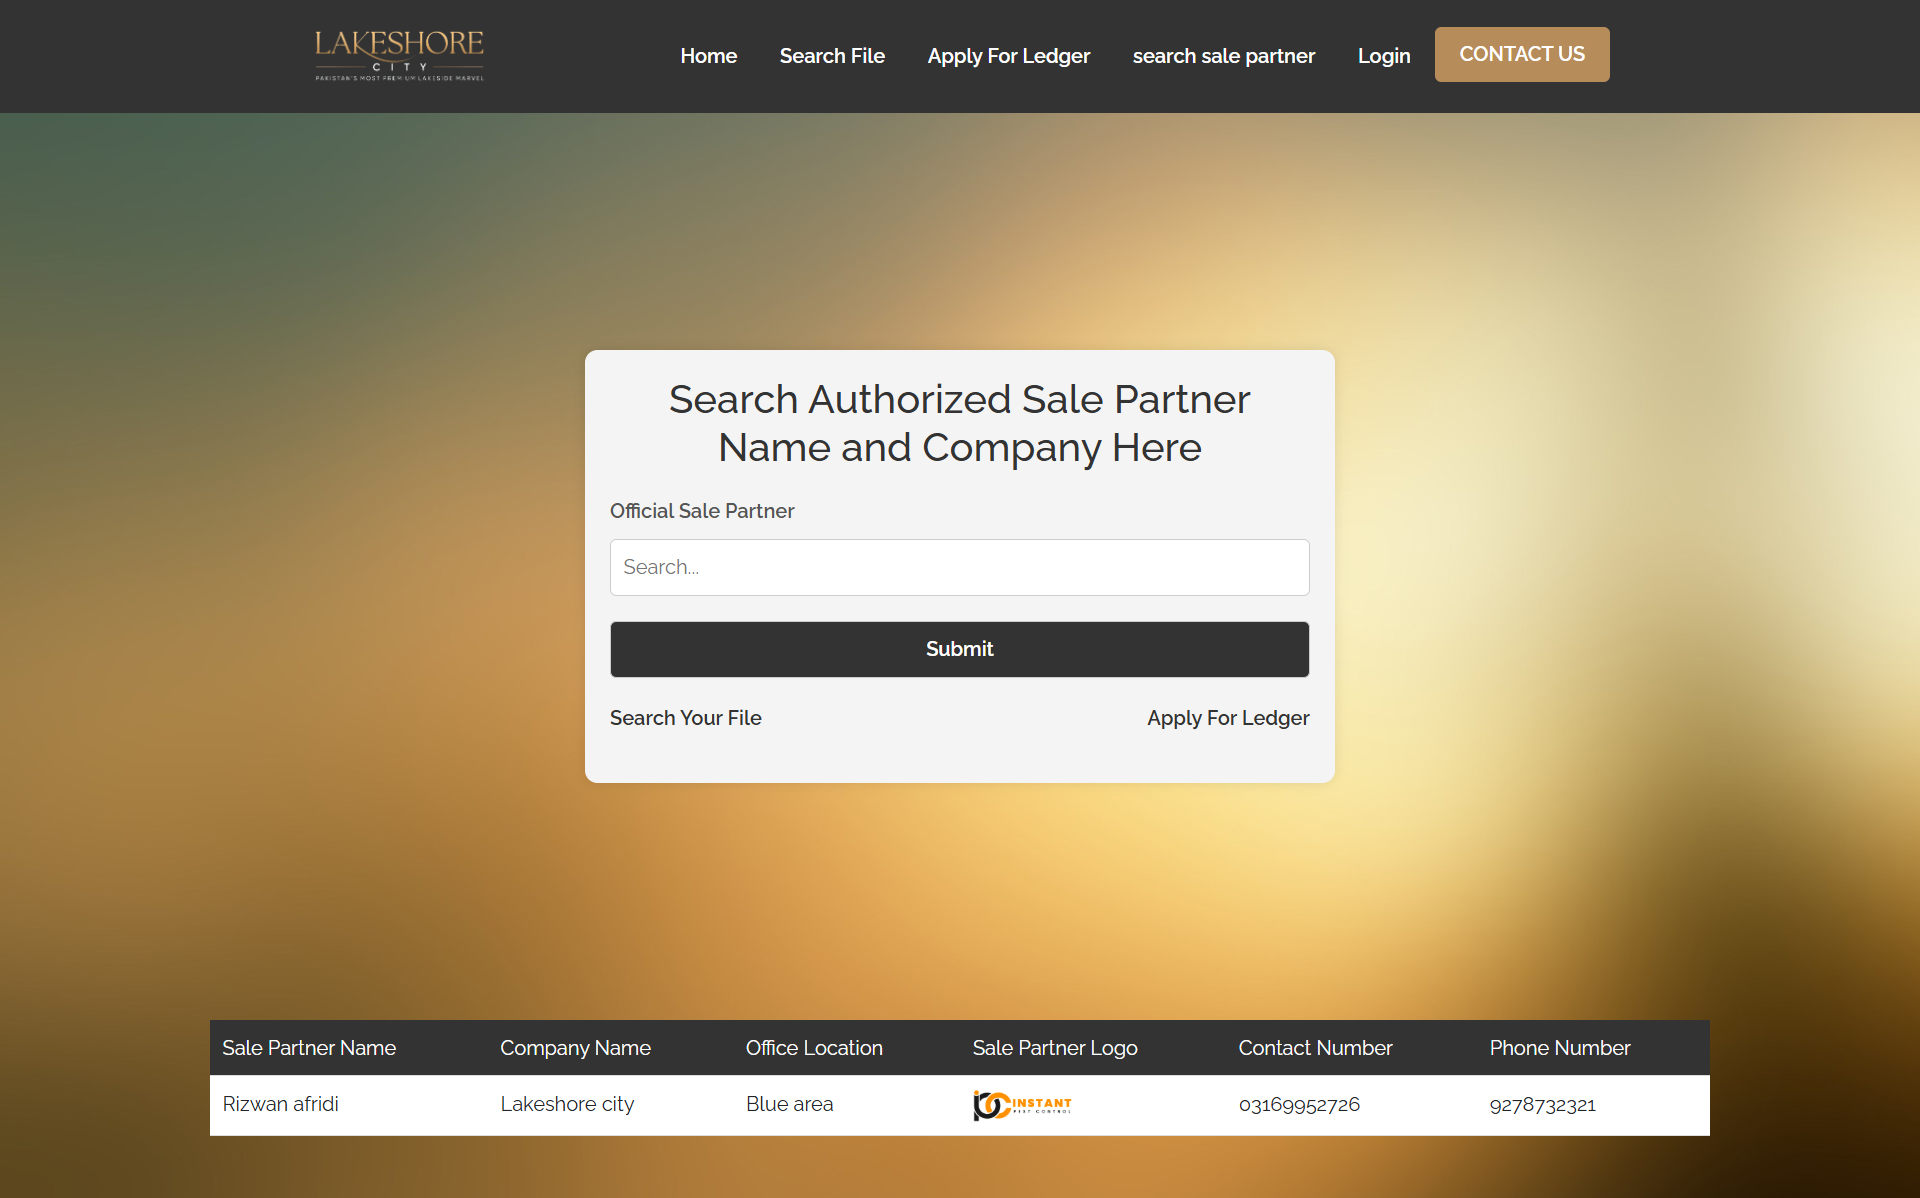Viewport: 1920px width, 1198px height.
Task: Open the Home menu item
Action: click(x=708, y=56)
